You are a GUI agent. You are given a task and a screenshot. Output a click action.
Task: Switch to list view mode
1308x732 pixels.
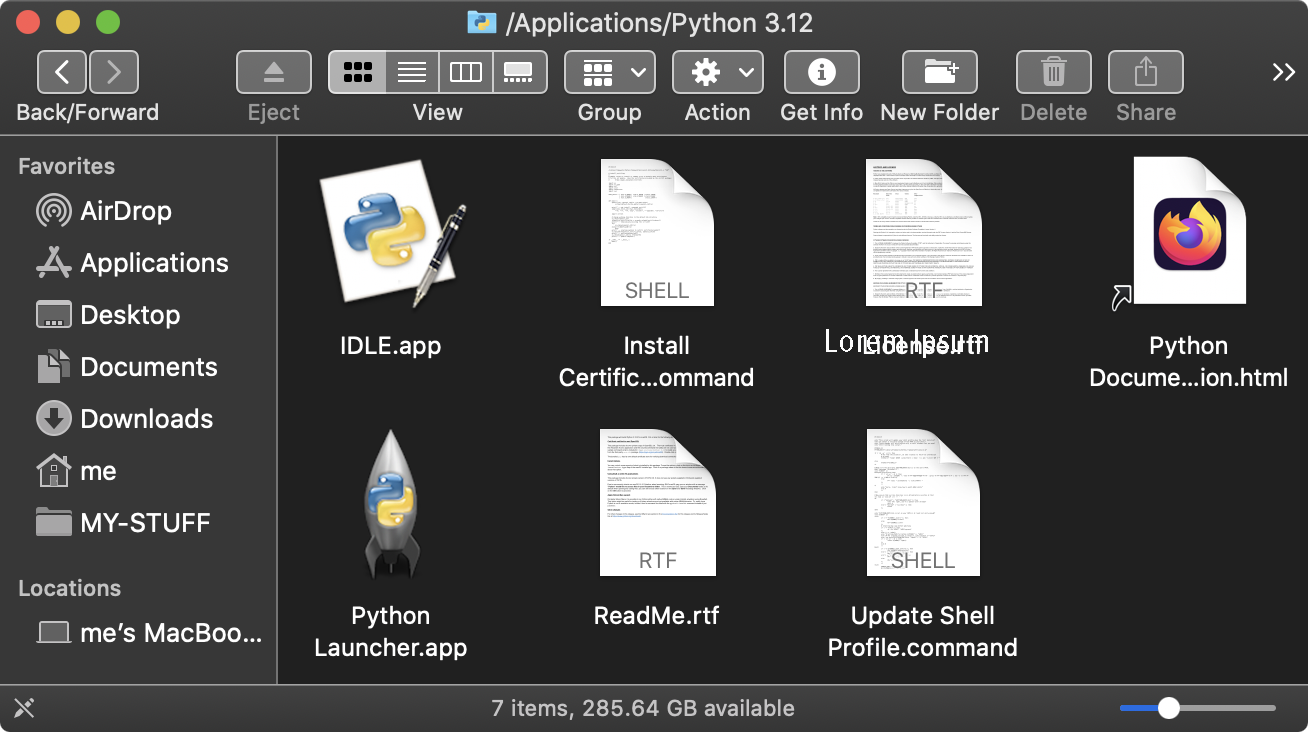(412, 72)
